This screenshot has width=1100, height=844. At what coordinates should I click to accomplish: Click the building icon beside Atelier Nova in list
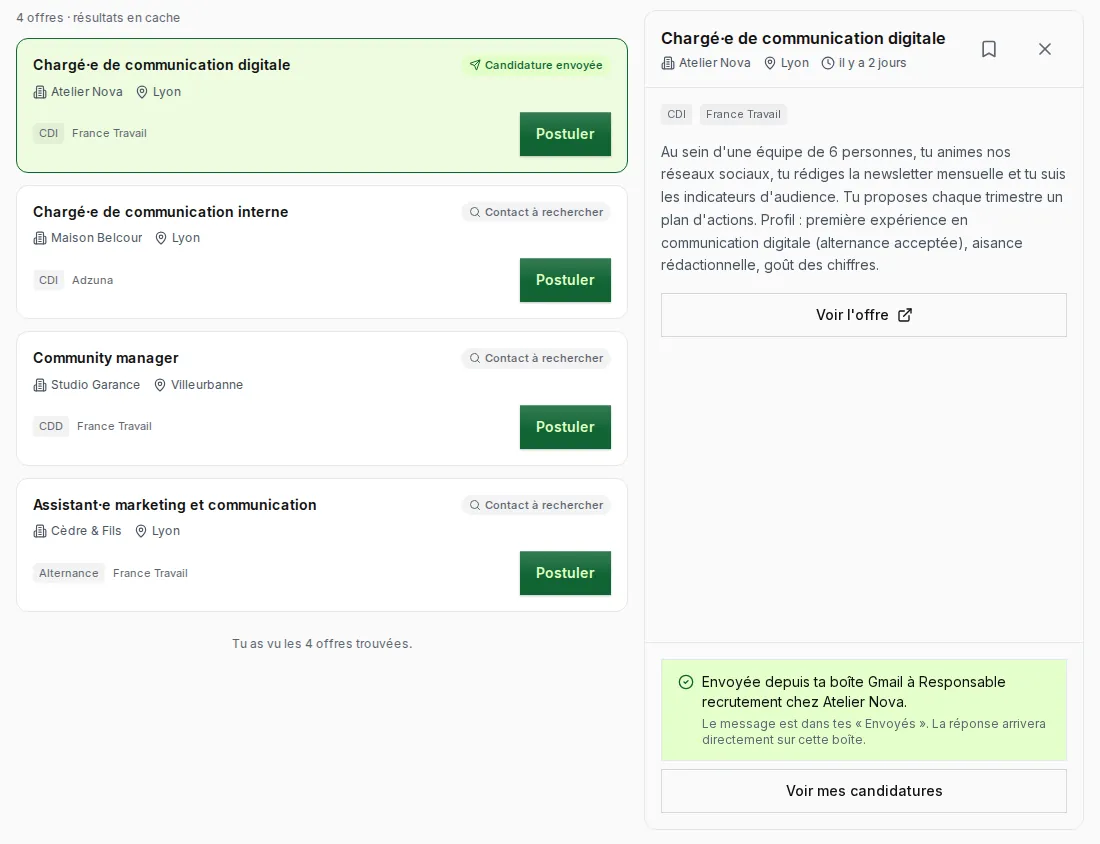coord(40,92)
